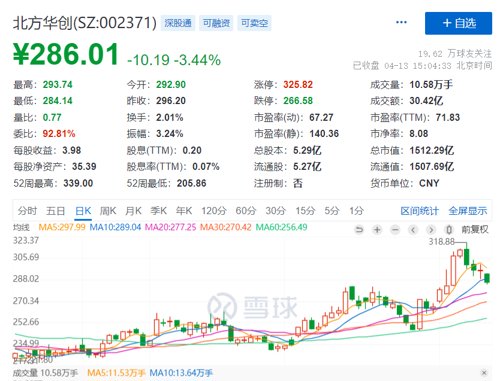Viewport: 500px width, 381px height.
Task: Zoom in chart with plus icon
Action: (377, 230)
